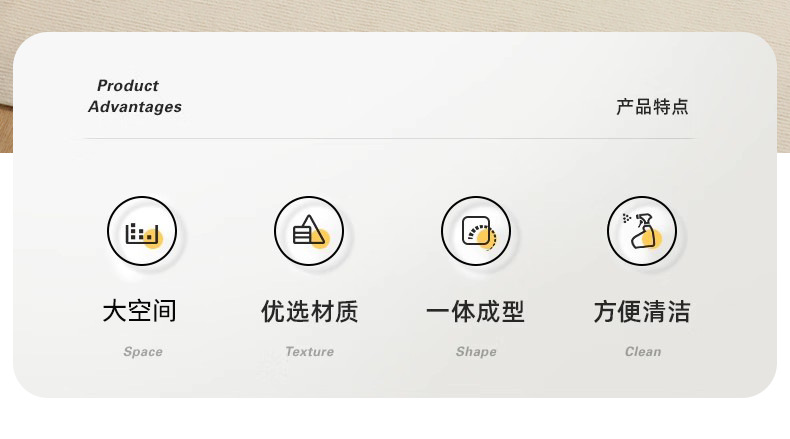The image size is (790, 439).
Task: Click the 方便清洁 label
Action: [x=642, y=311]
